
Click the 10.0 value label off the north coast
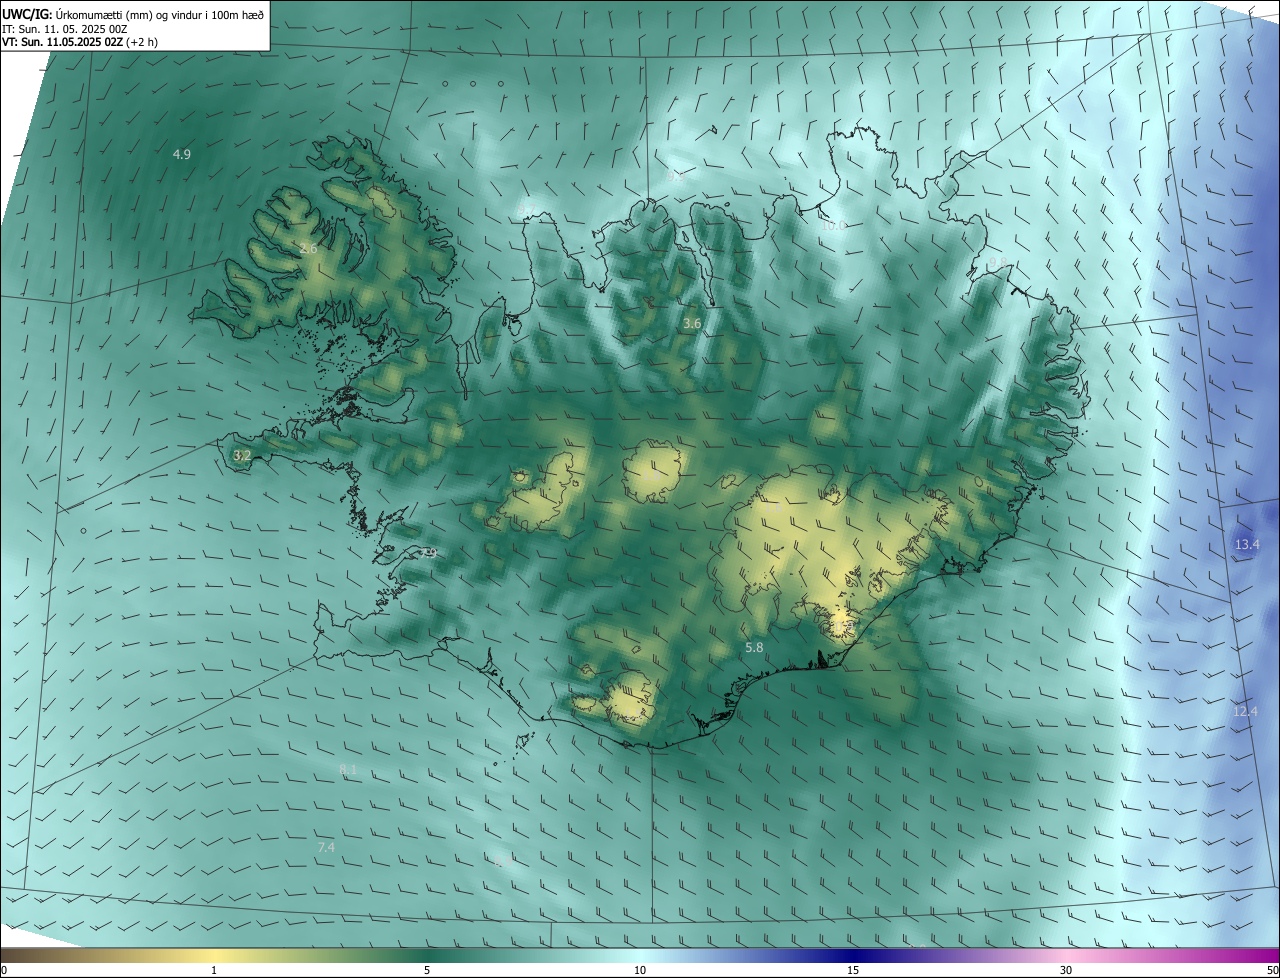coord(834,226)
